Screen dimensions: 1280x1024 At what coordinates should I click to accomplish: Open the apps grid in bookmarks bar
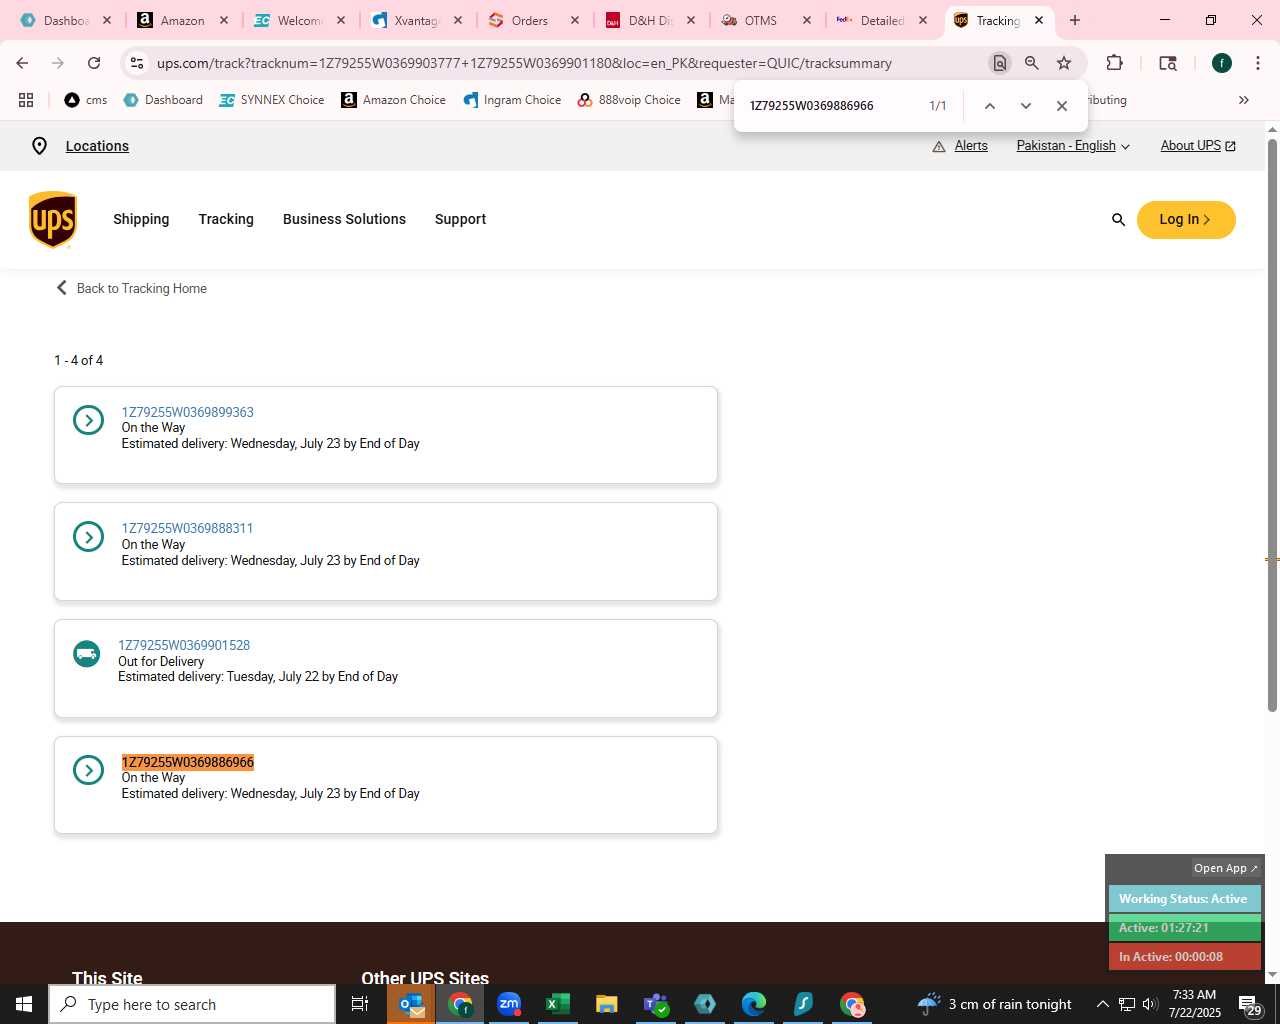coord(26,100)
